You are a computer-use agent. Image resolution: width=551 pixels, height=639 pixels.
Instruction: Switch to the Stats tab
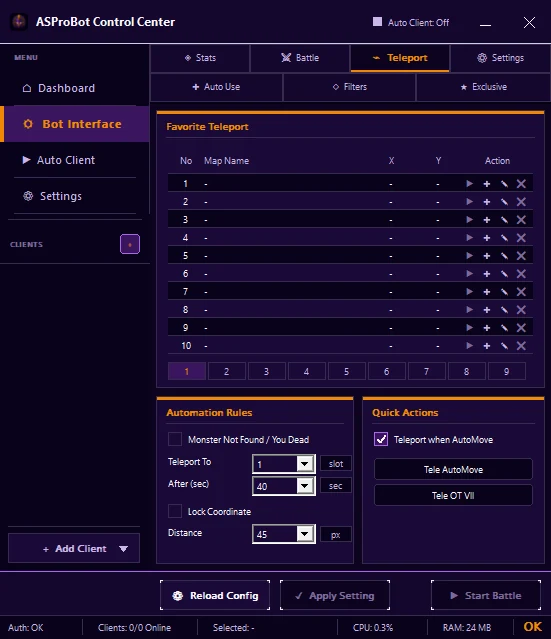tap(200, 58)
